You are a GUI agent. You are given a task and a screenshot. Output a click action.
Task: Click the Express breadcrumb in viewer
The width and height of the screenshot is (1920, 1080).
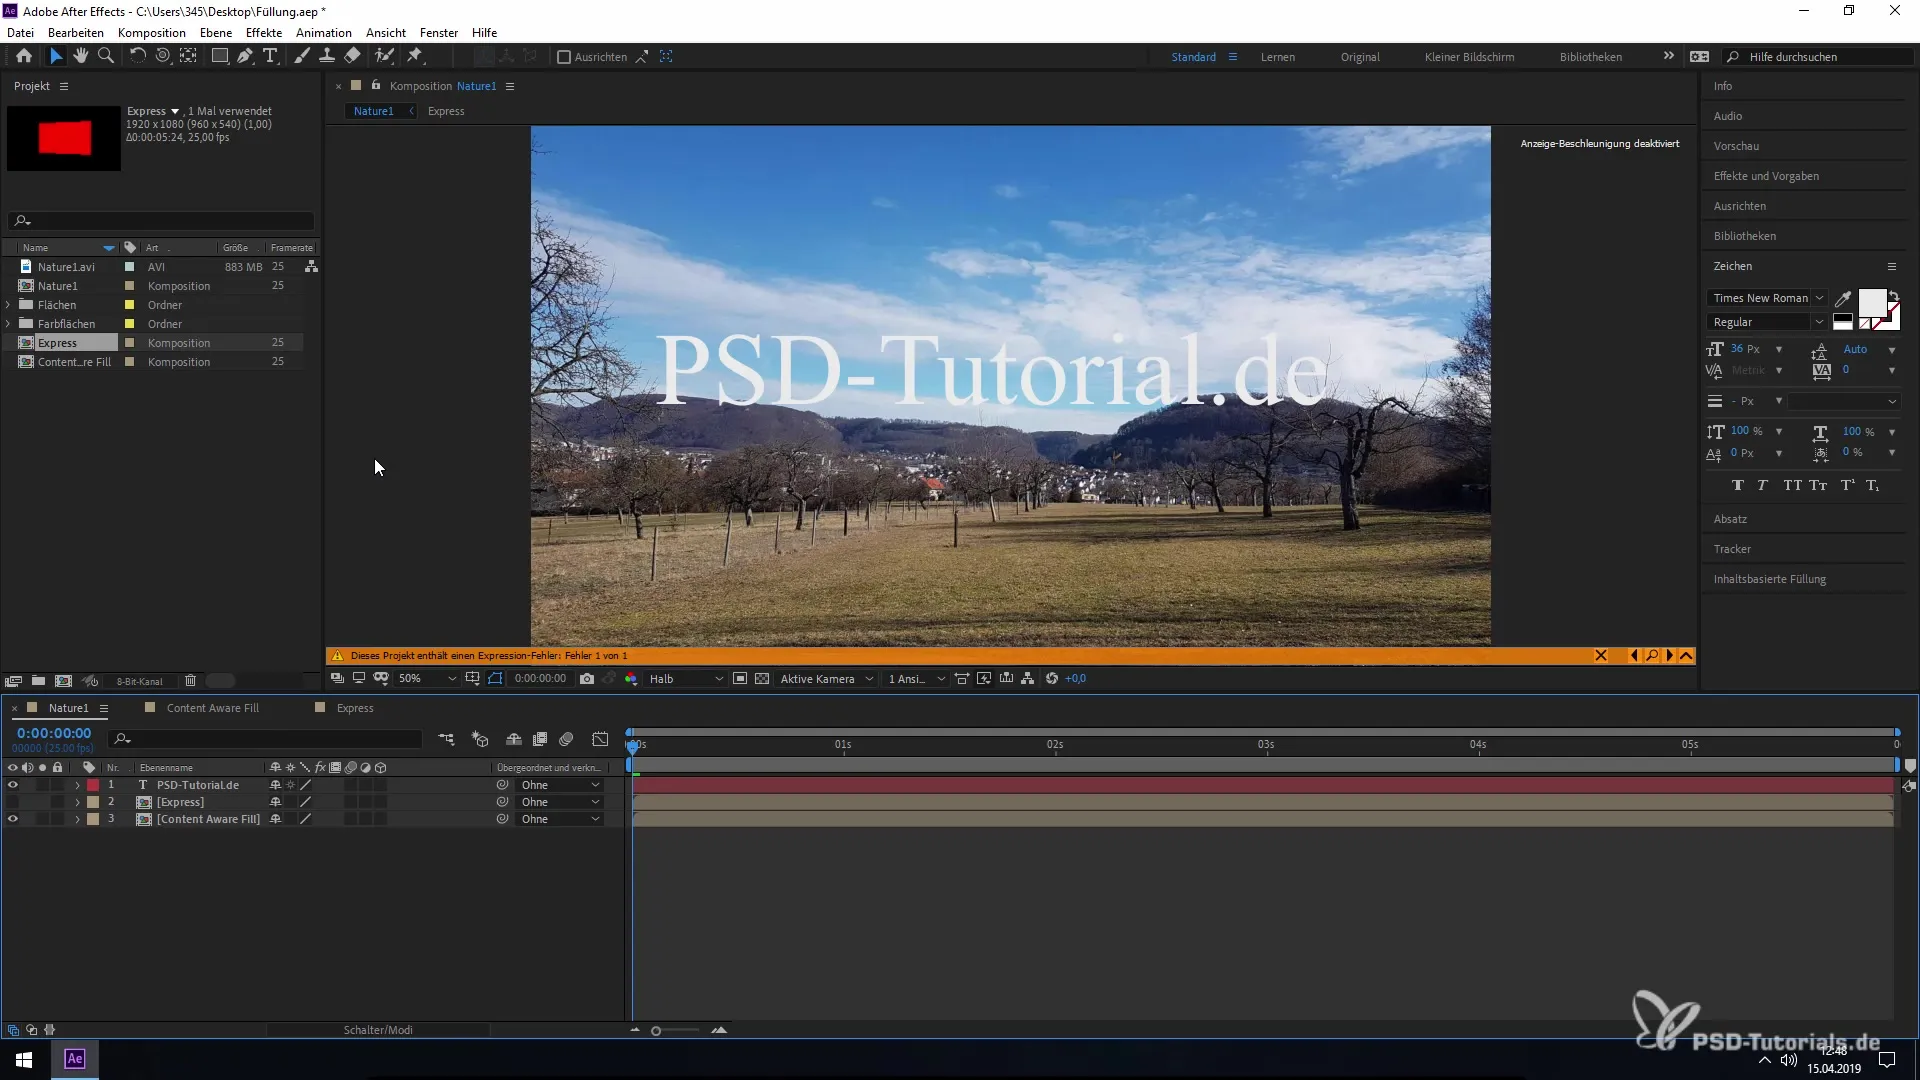[446, 111]
